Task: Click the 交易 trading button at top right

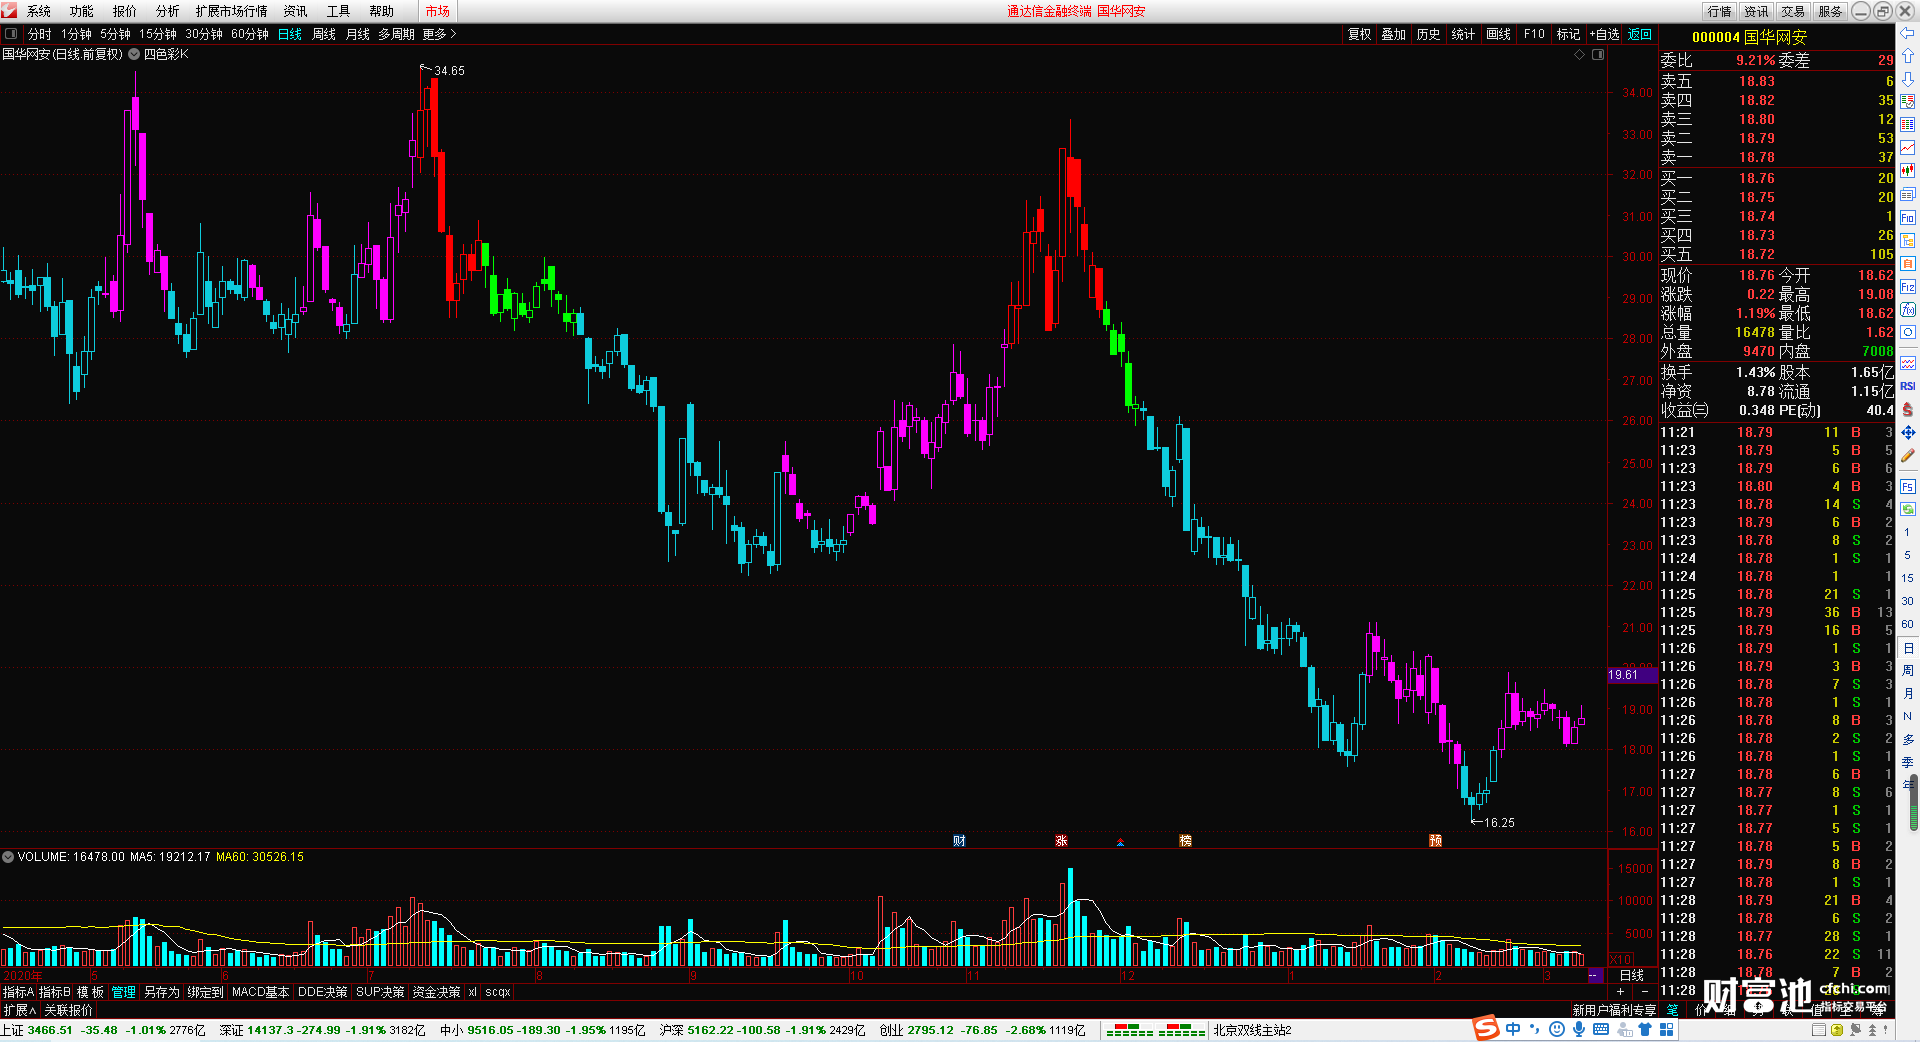Action: point(1794,11)
